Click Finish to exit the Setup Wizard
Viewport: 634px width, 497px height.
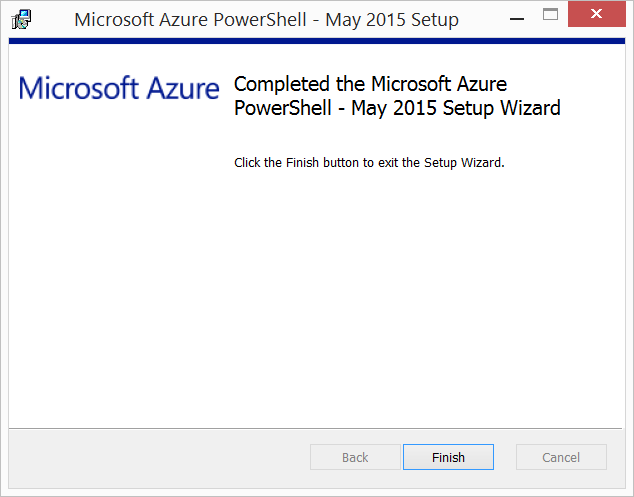pos(448,457)
